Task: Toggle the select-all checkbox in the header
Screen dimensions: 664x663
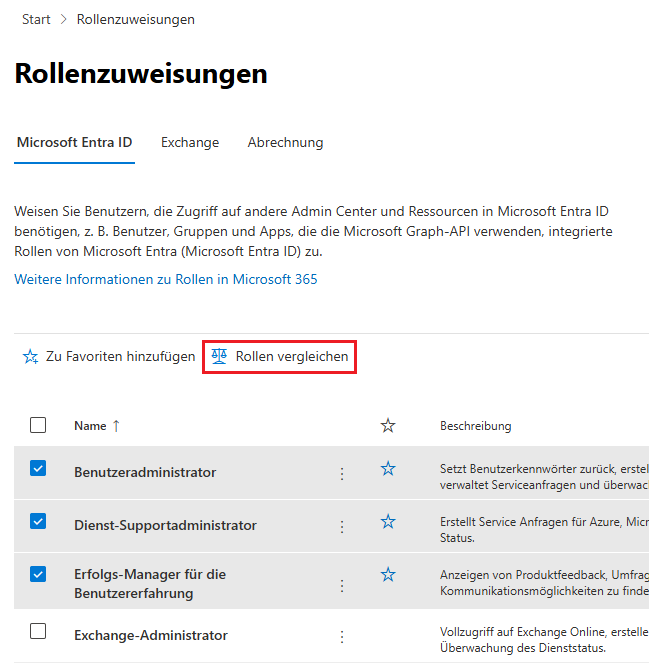Action: click(x=38, y=425)
